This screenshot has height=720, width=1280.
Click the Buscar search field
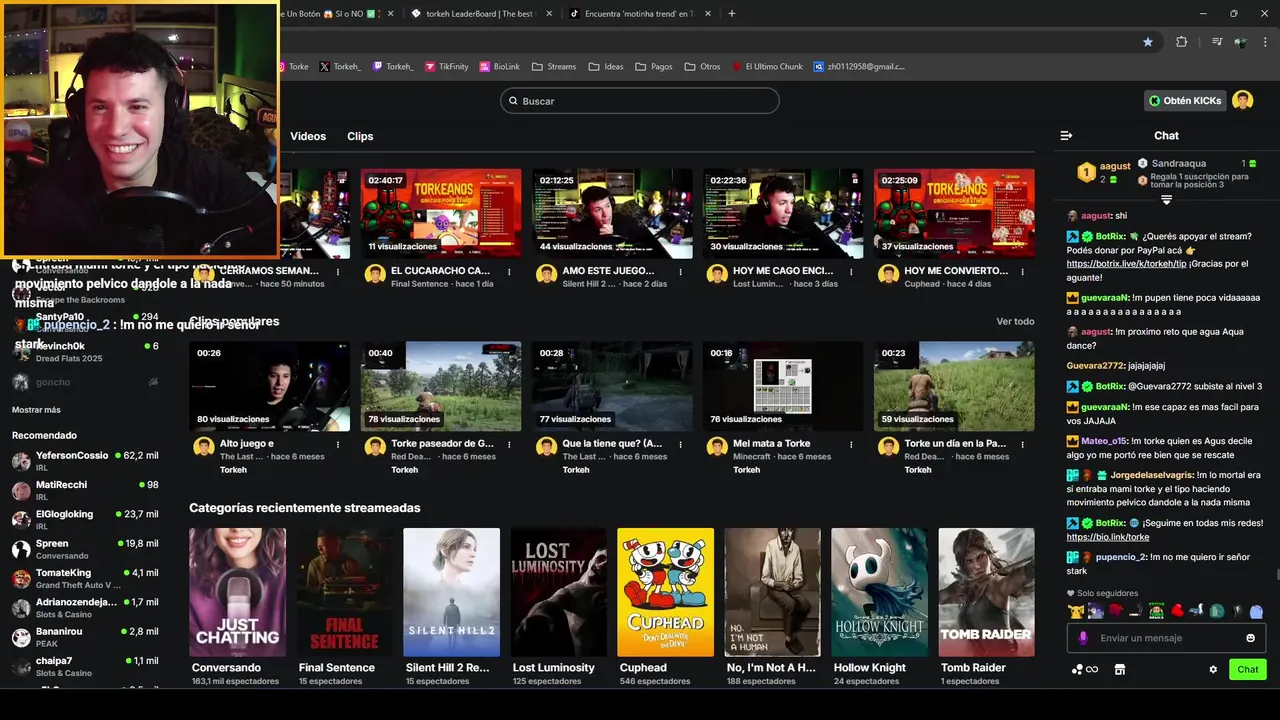[640, 101]
